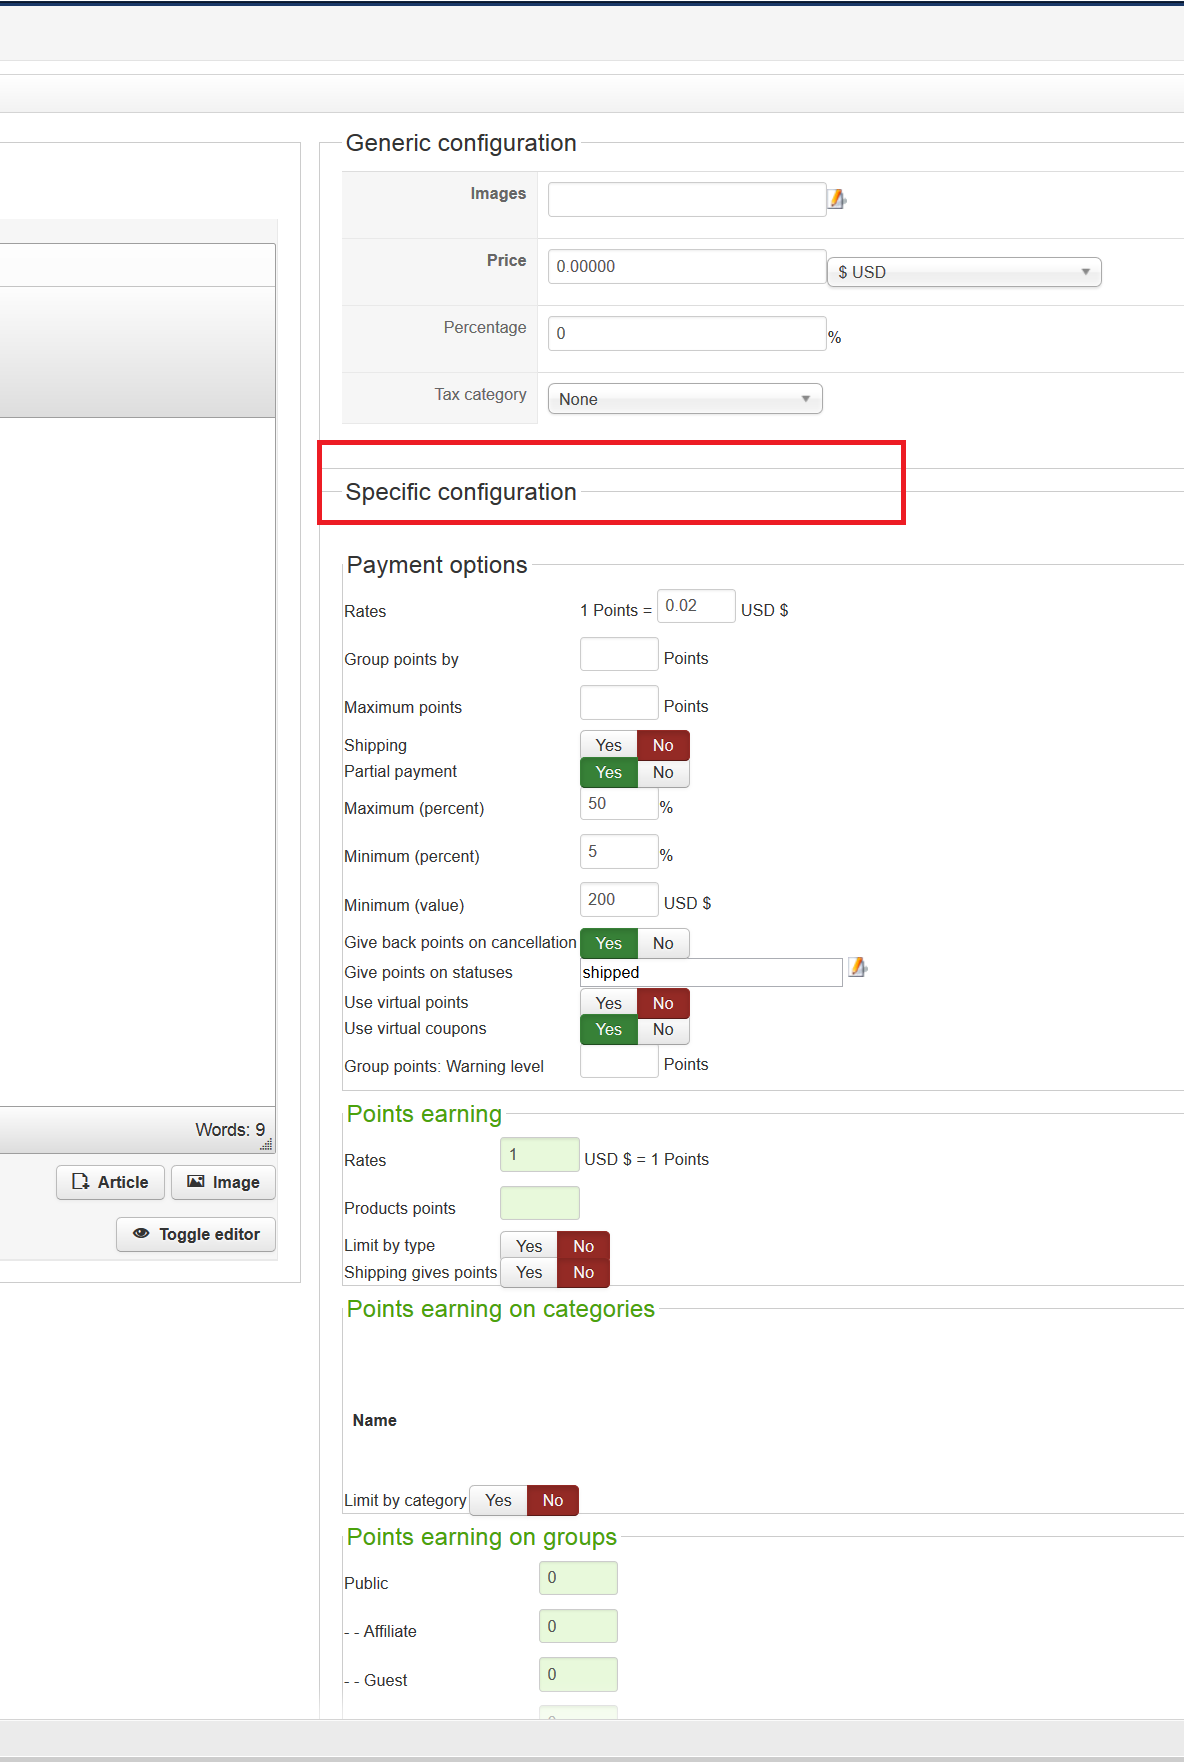Enable Shipping gives points with Yes
Image resolution: width=1185 pixels, height=1762 pixels.
(529, 1272)
